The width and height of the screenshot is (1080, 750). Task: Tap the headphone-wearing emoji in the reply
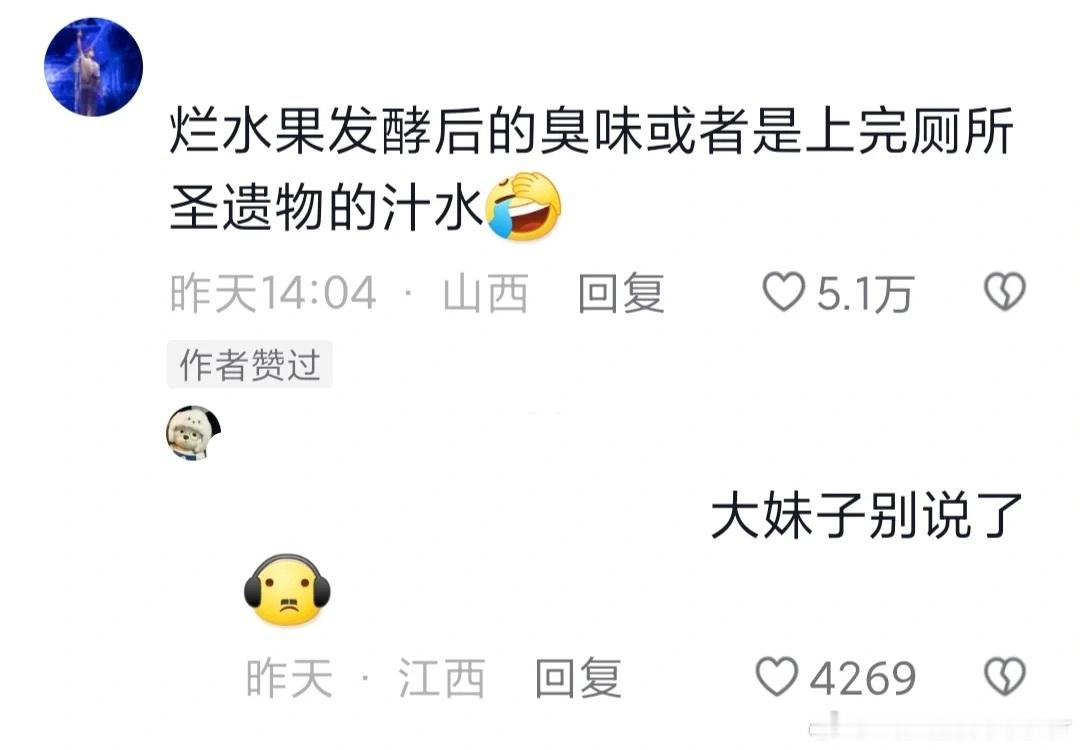tap(287, 590)
